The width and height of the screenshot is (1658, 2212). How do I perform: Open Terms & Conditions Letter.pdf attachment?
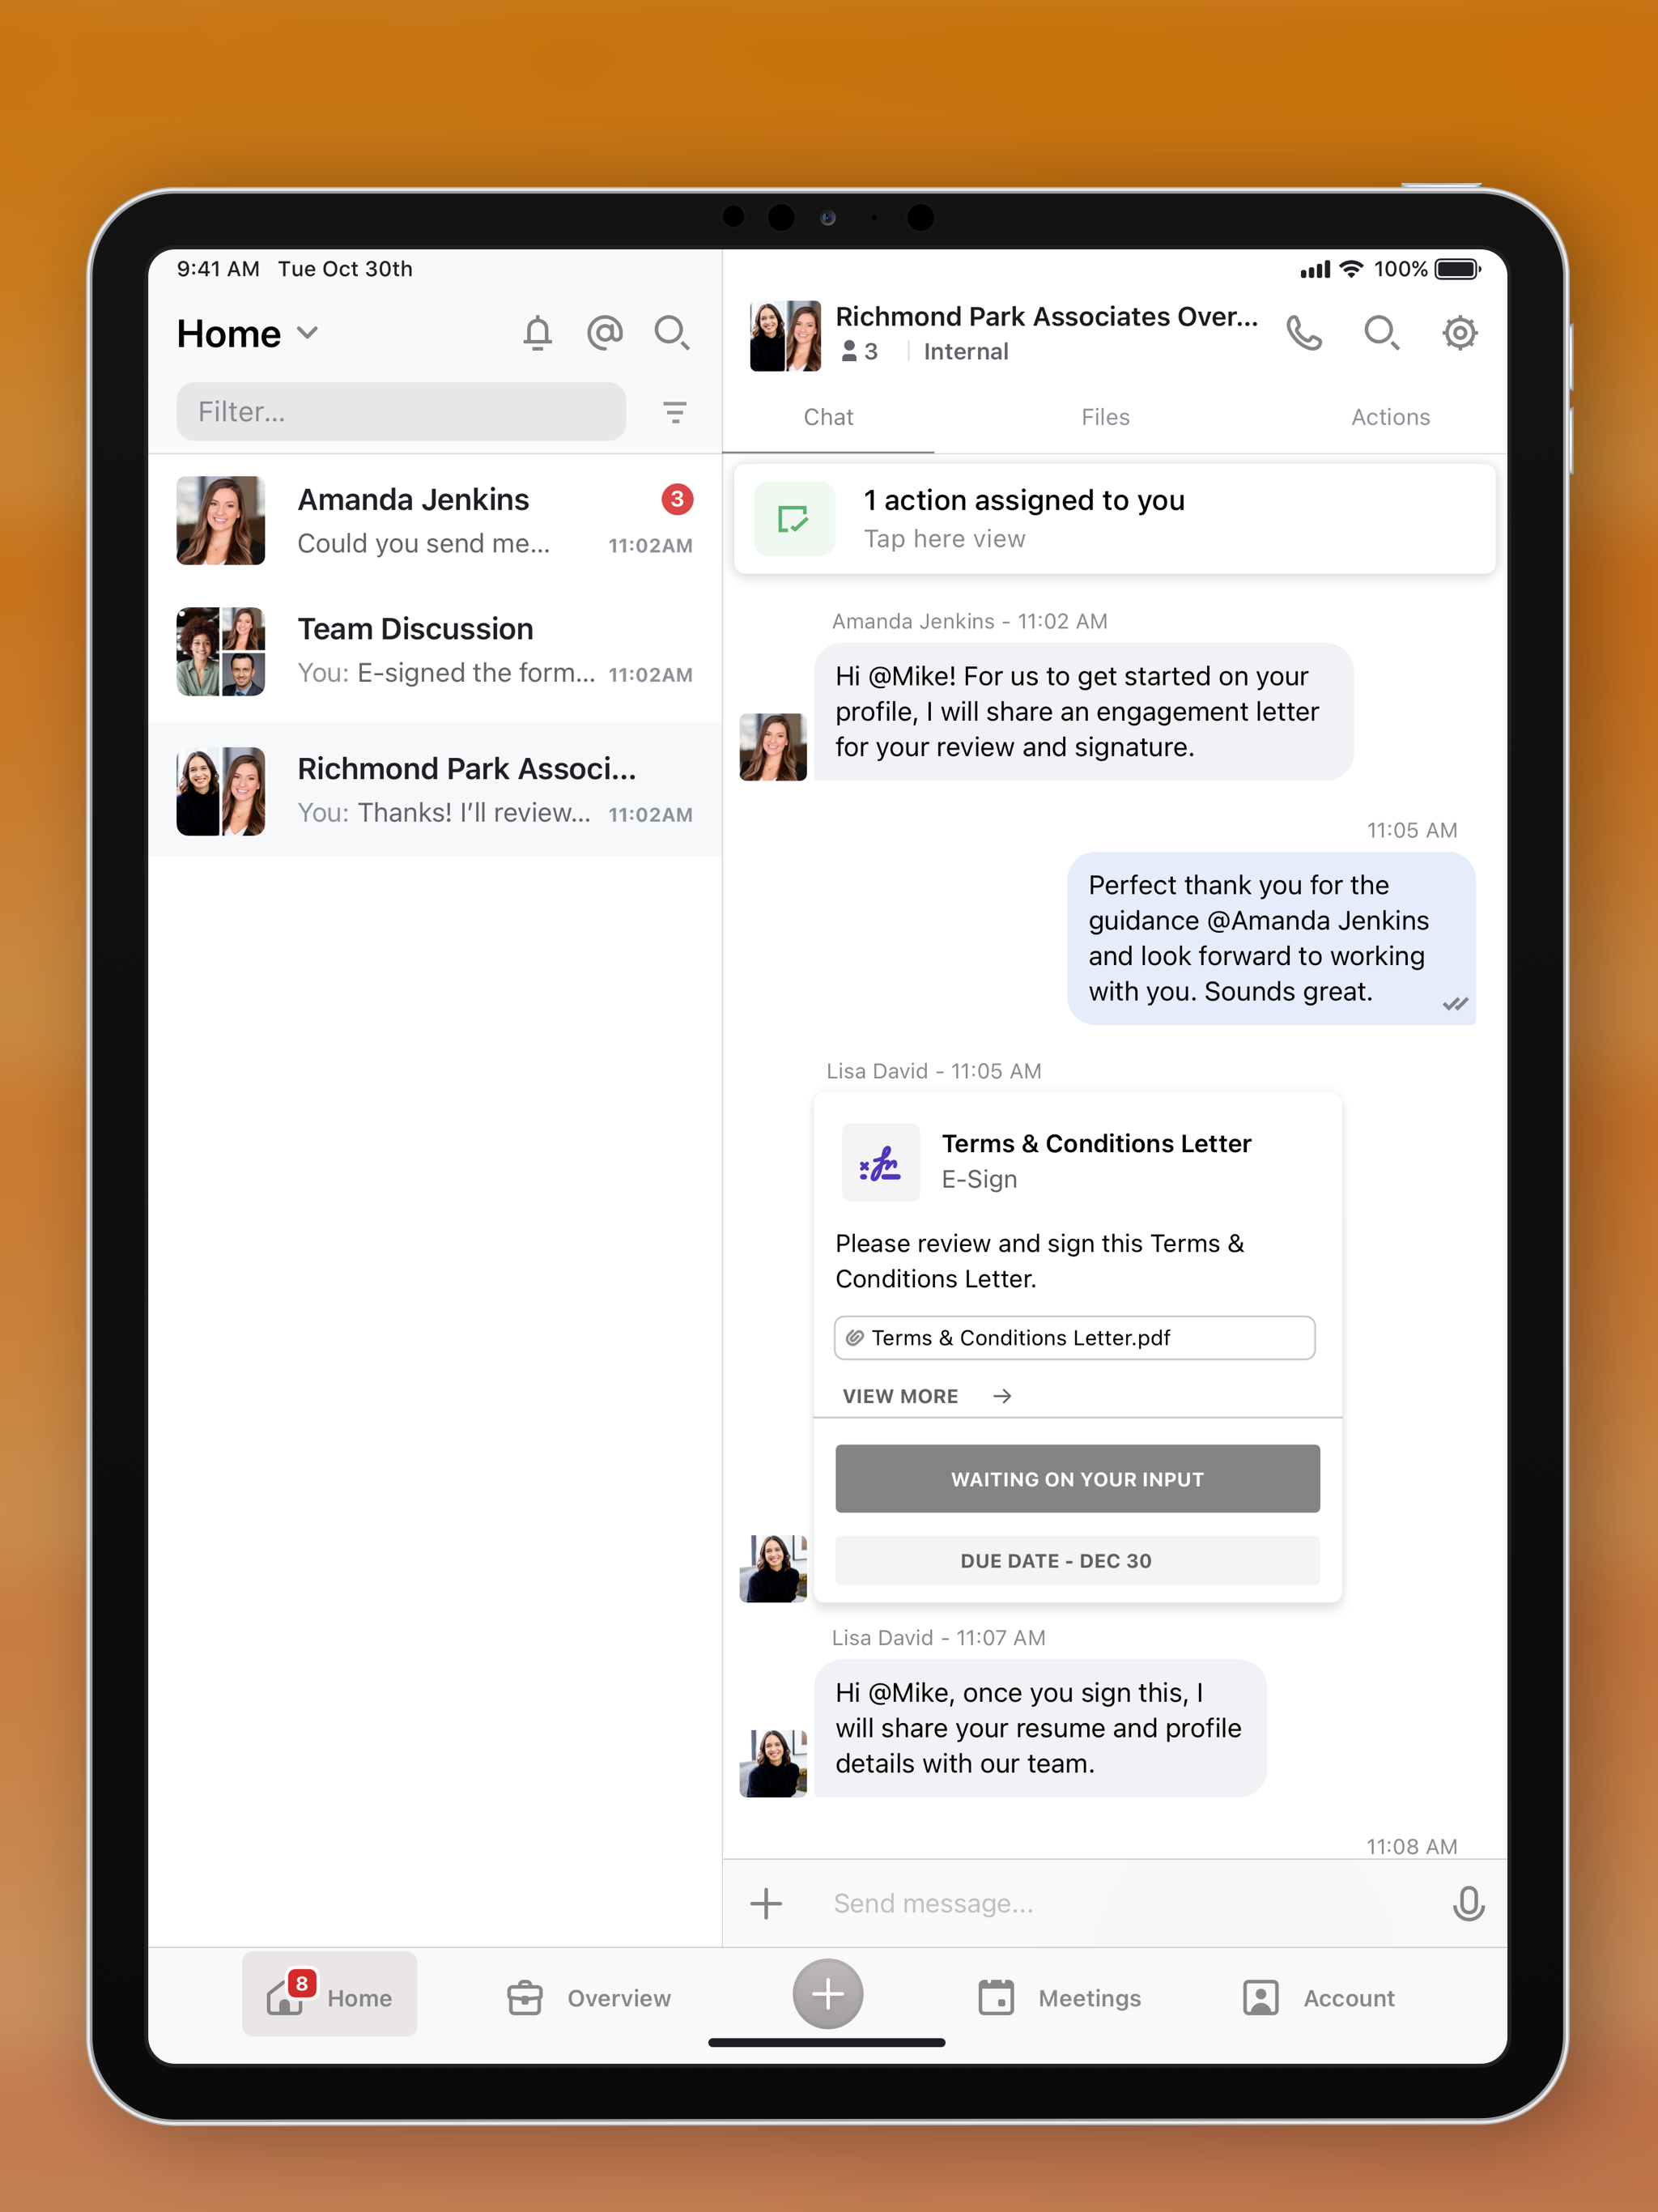click(1074, 1338)
